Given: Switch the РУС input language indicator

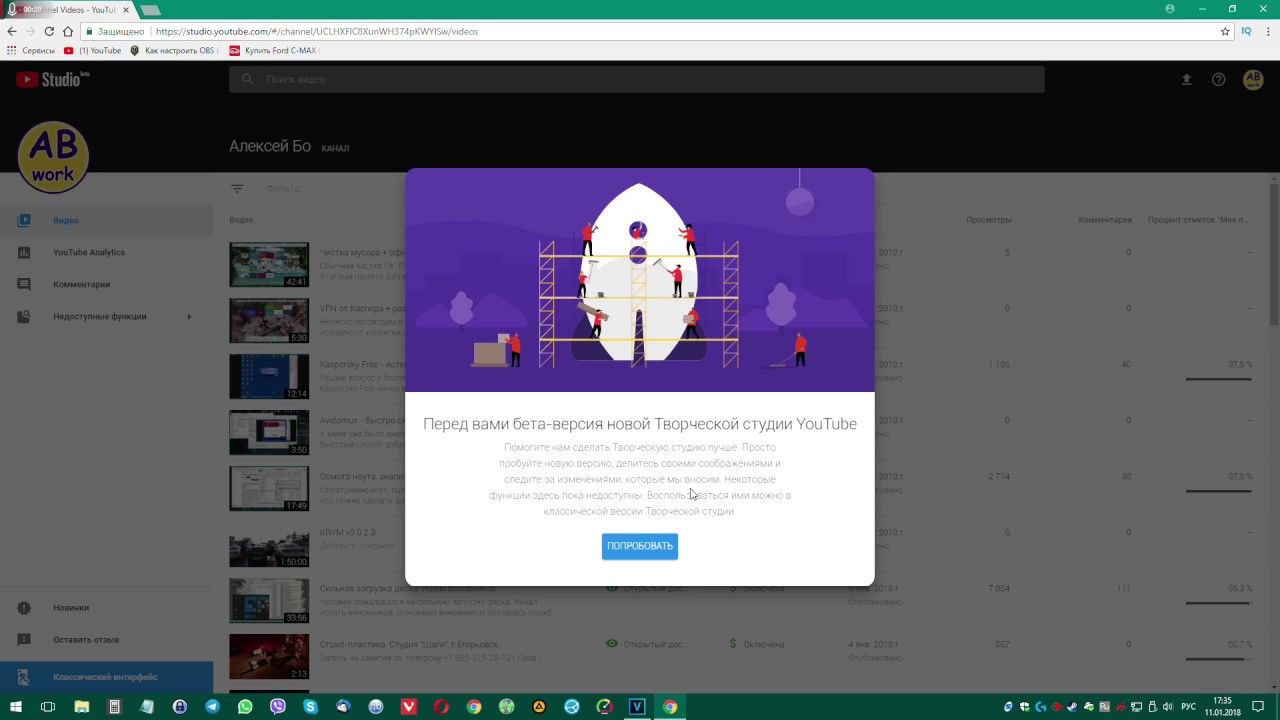Looking at the screenshot, I should click(1189, 707).
